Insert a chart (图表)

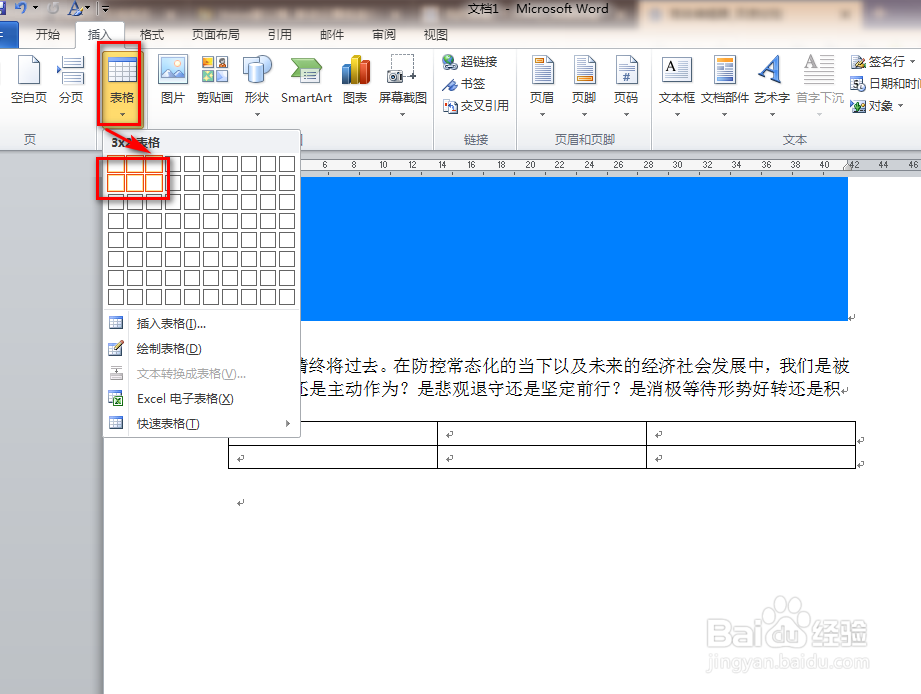[355, 79]
